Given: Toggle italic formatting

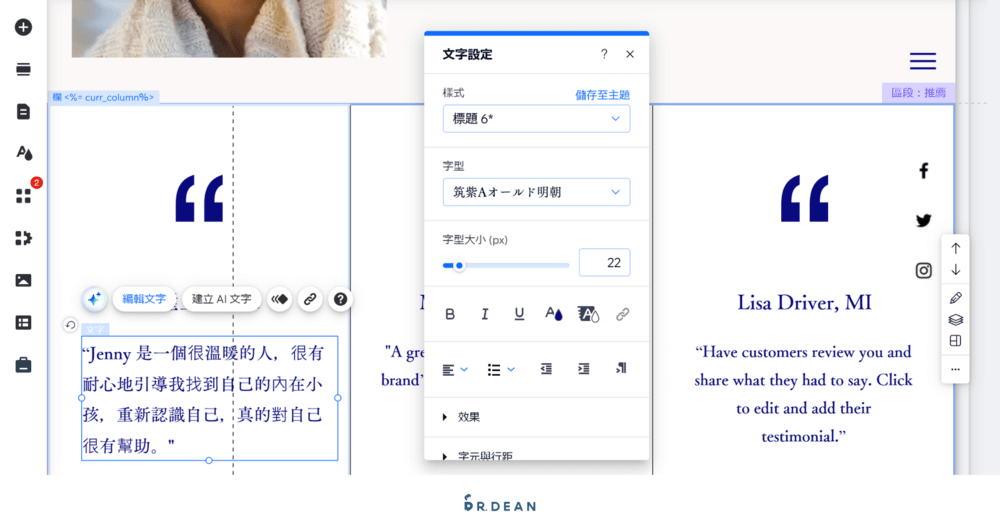Looking at the screenshot, I should 485,314.
